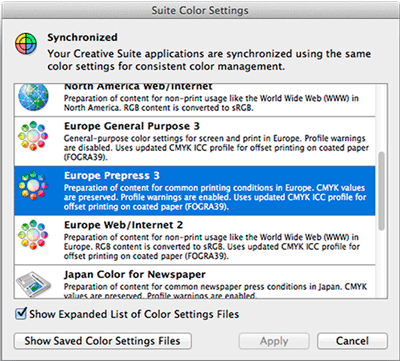The height and width of the screenshot is (361, 400).
Task: Cancel the Suite Color Settings dialog
Action: pos(352,341)
